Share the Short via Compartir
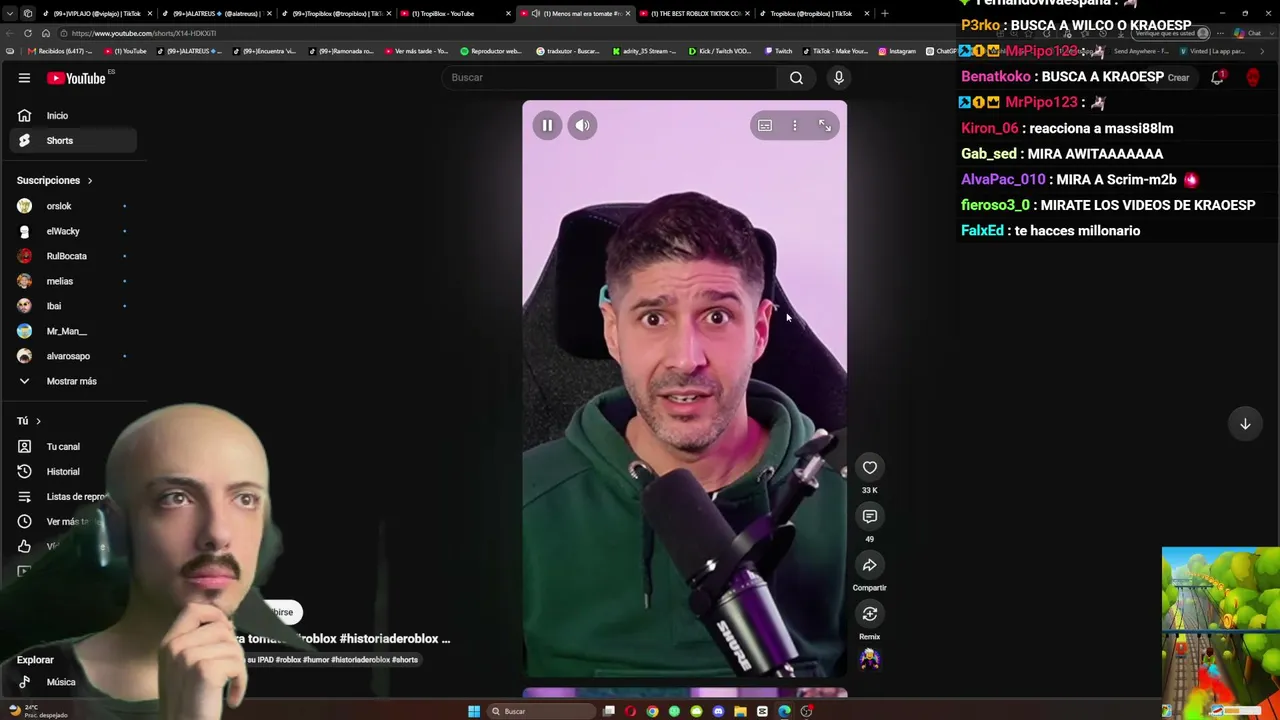 (x=870, y=565)
